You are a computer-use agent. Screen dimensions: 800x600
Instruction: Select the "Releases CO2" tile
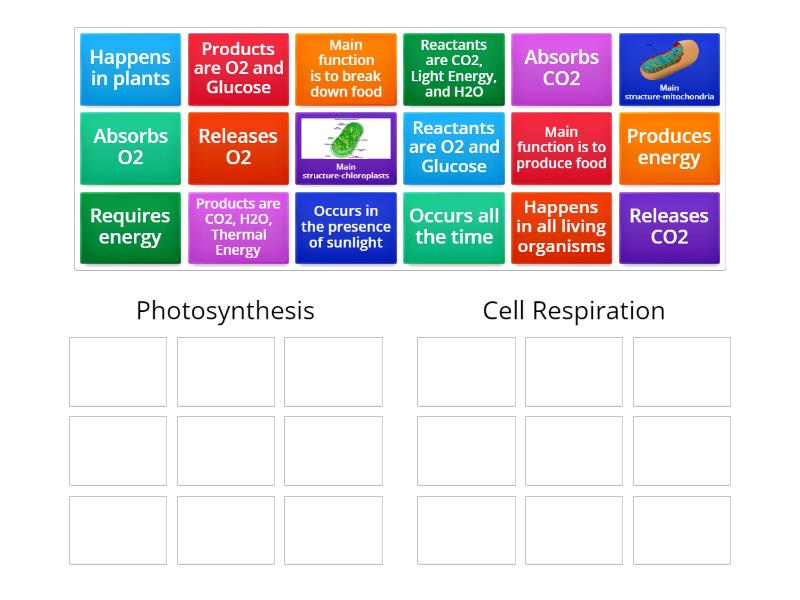click(x=669, y=228)
